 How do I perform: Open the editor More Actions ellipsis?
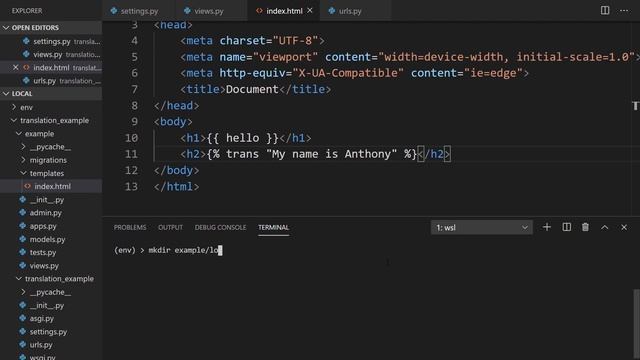click(x=624, y=11)
